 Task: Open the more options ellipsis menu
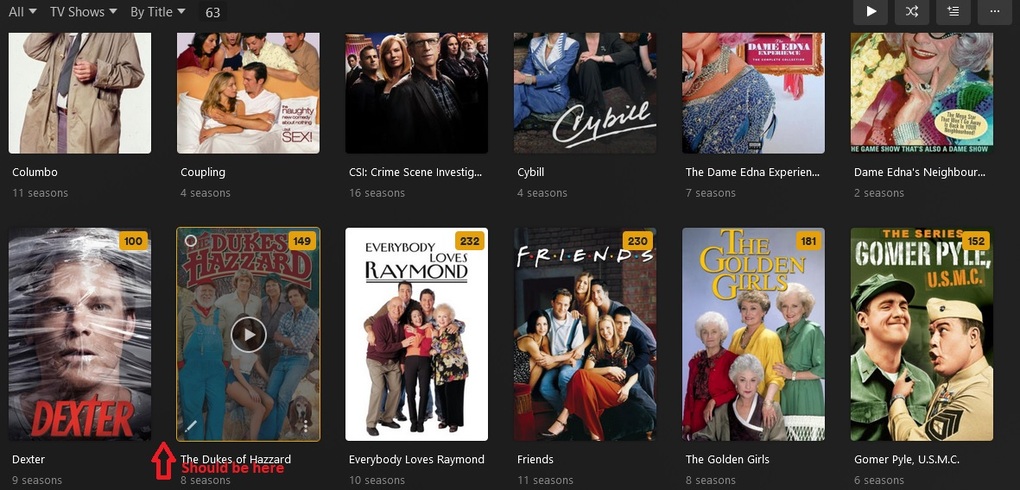click(x=995, y=12)
